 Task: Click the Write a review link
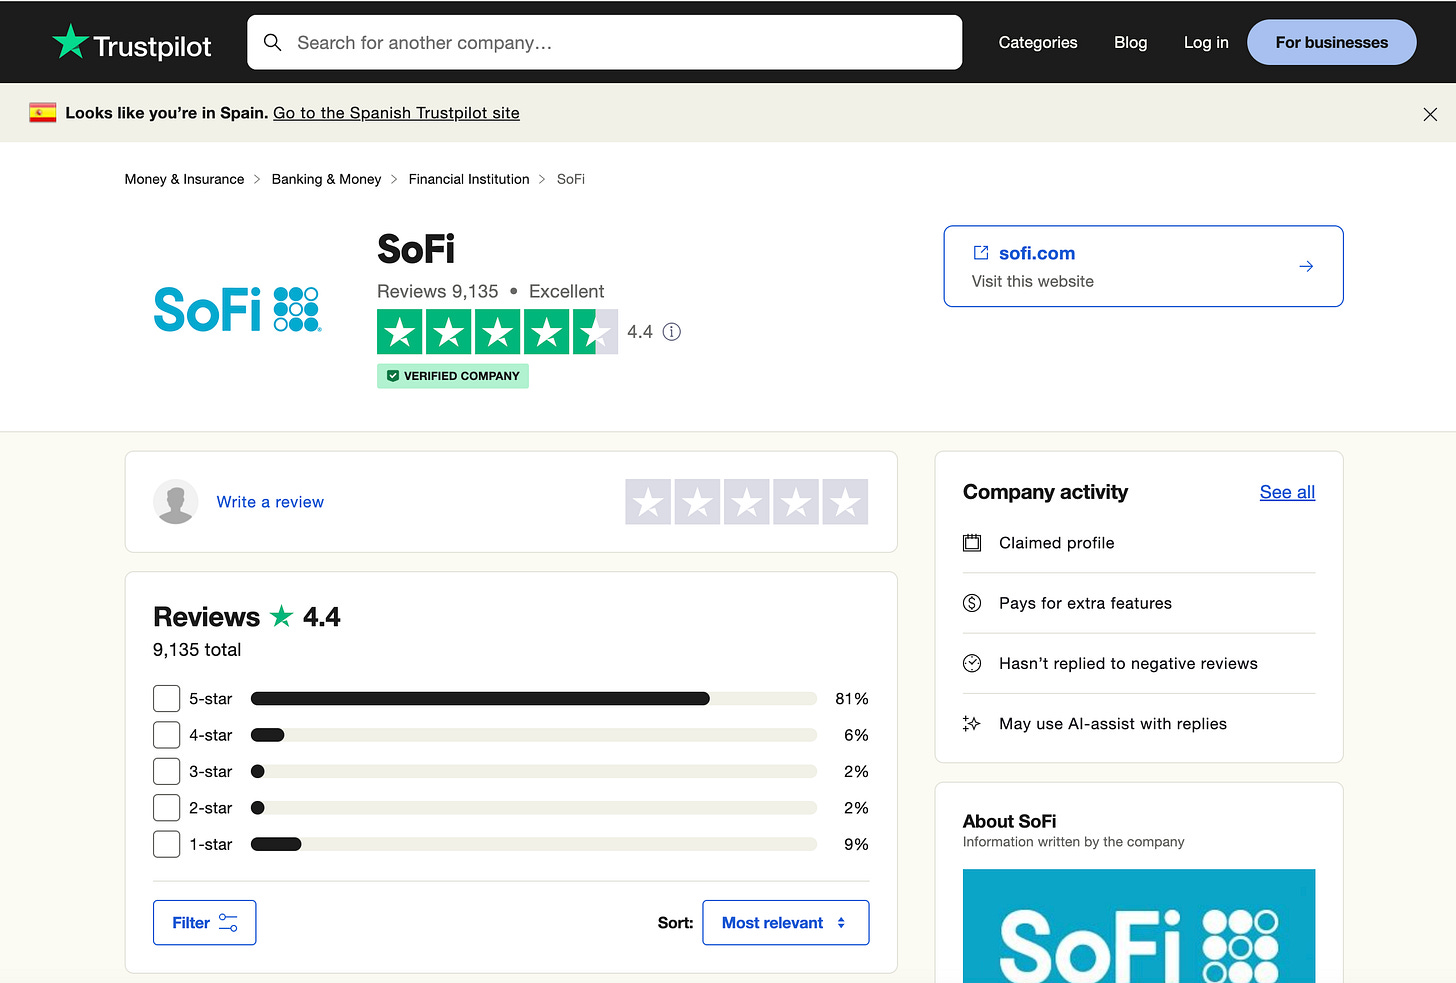270,502
